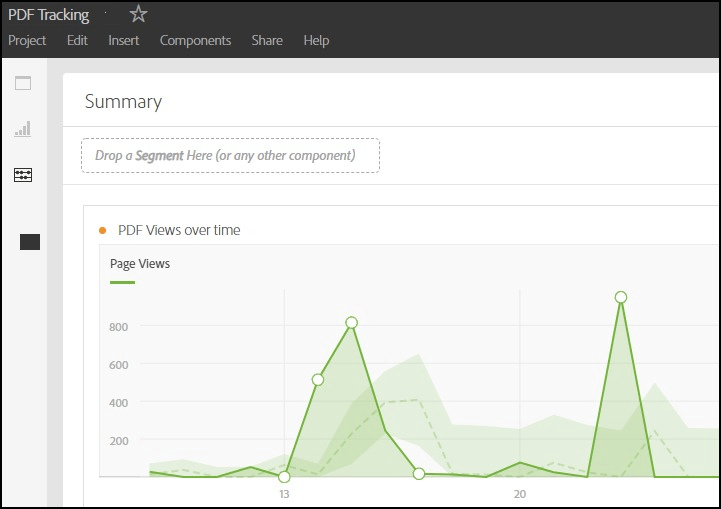Image resolution: width=721 pixels, height=509 pixels.
Task: Open the Edit menu
Action: (x=77, y=40)
